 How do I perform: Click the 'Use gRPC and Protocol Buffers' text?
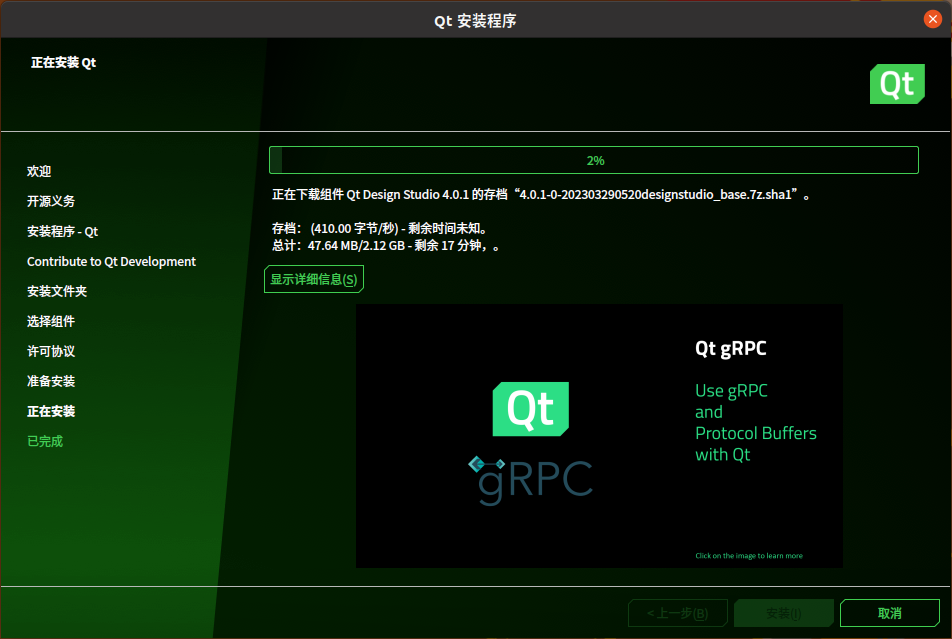(x=756, y=422)
